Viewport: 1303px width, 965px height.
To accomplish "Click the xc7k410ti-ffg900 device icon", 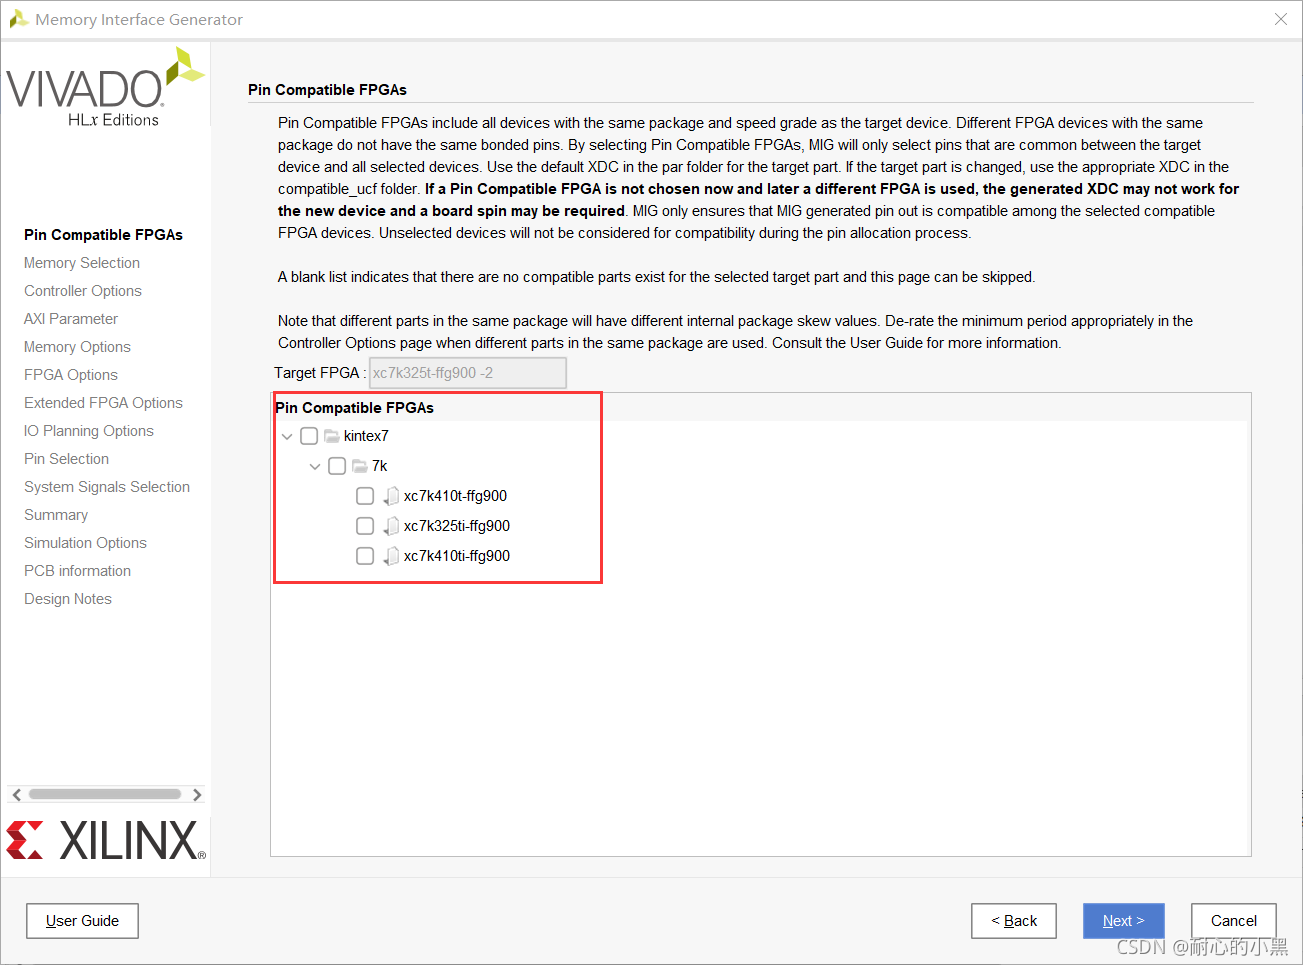I will pyautogui.click(x=391, y=556).
